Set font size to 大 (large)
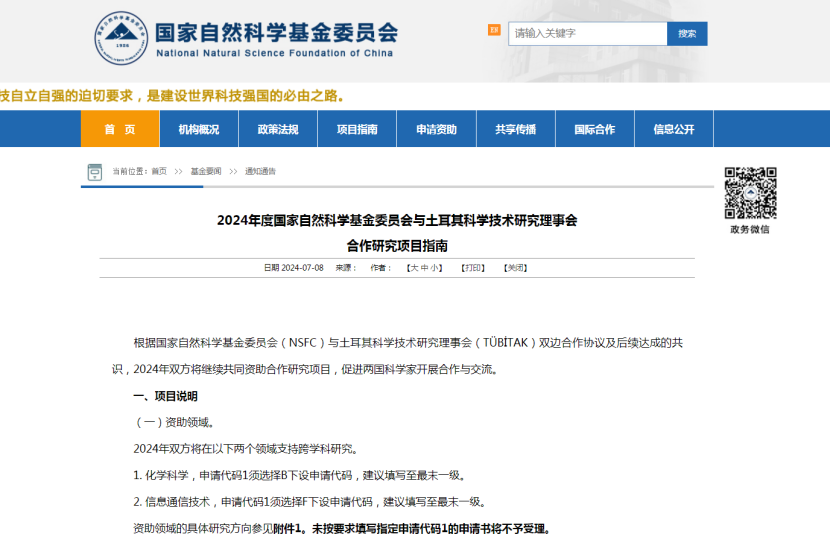830x547 pixels. pos(415,268)
